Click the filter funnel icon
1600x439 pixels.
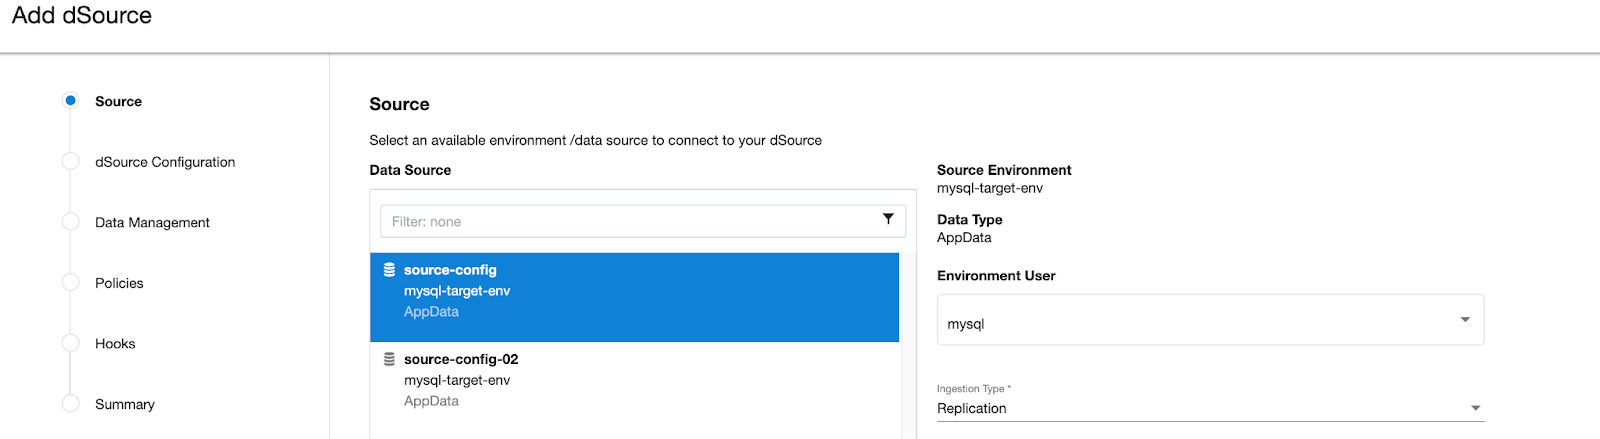coord(888,219)
